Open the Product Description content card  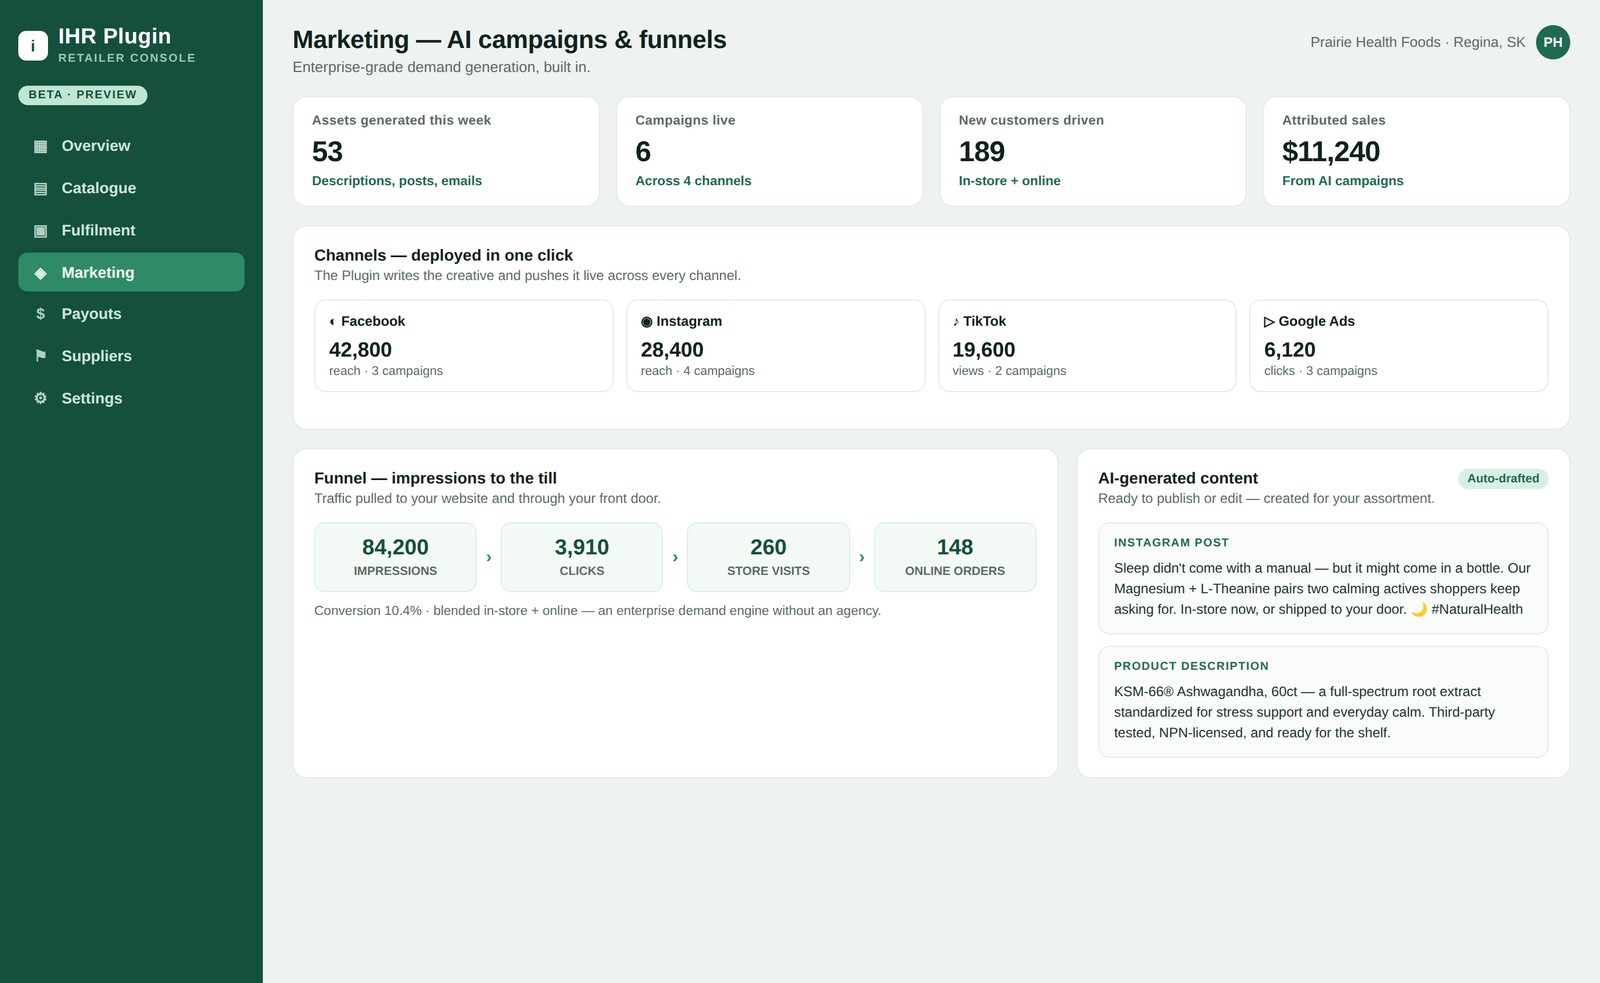click(1323, 702)
